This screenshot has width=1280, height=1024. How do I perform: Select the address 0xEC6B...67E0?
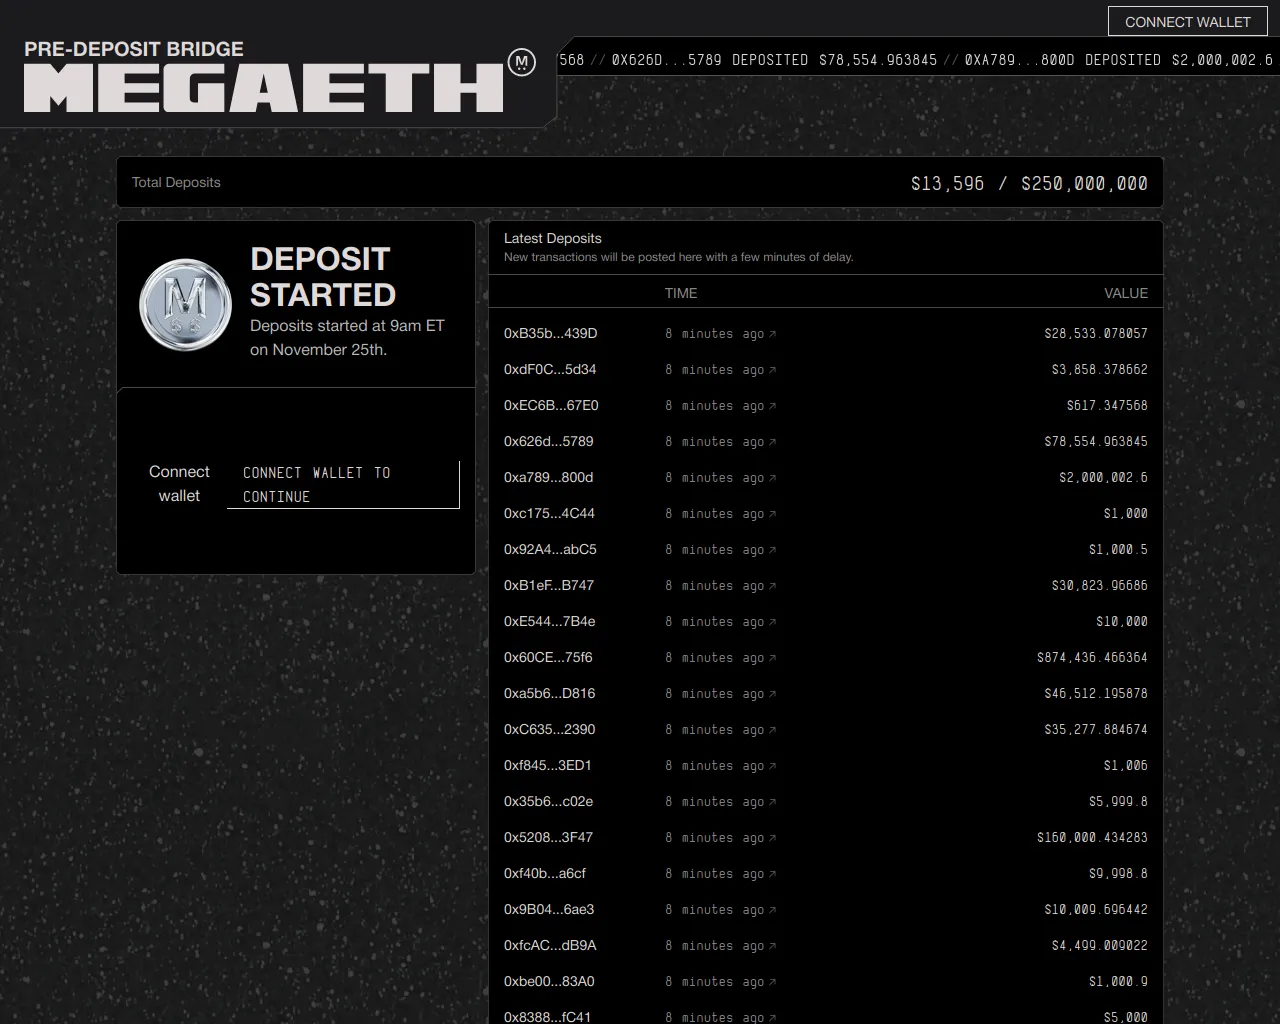(x=551, y=405)
